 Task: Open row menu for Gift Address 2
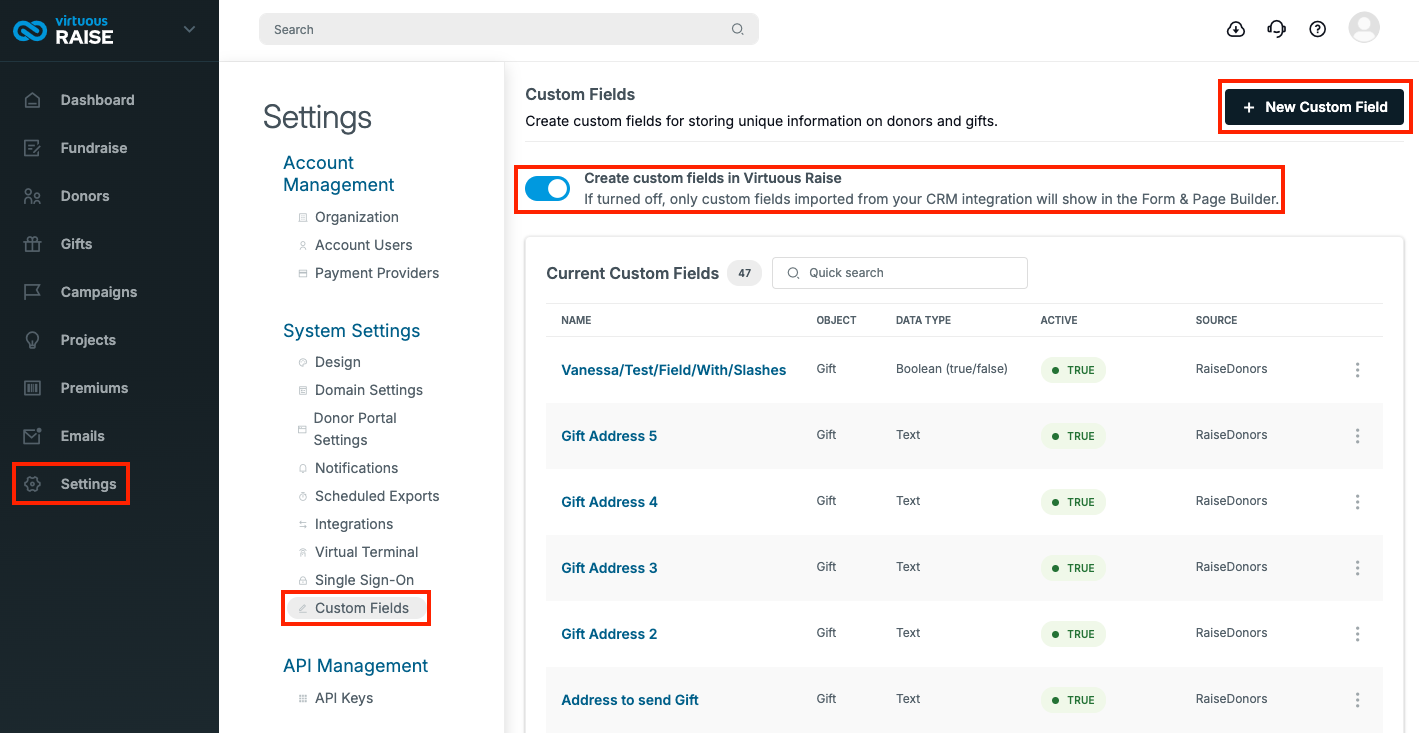(1357, 634)
